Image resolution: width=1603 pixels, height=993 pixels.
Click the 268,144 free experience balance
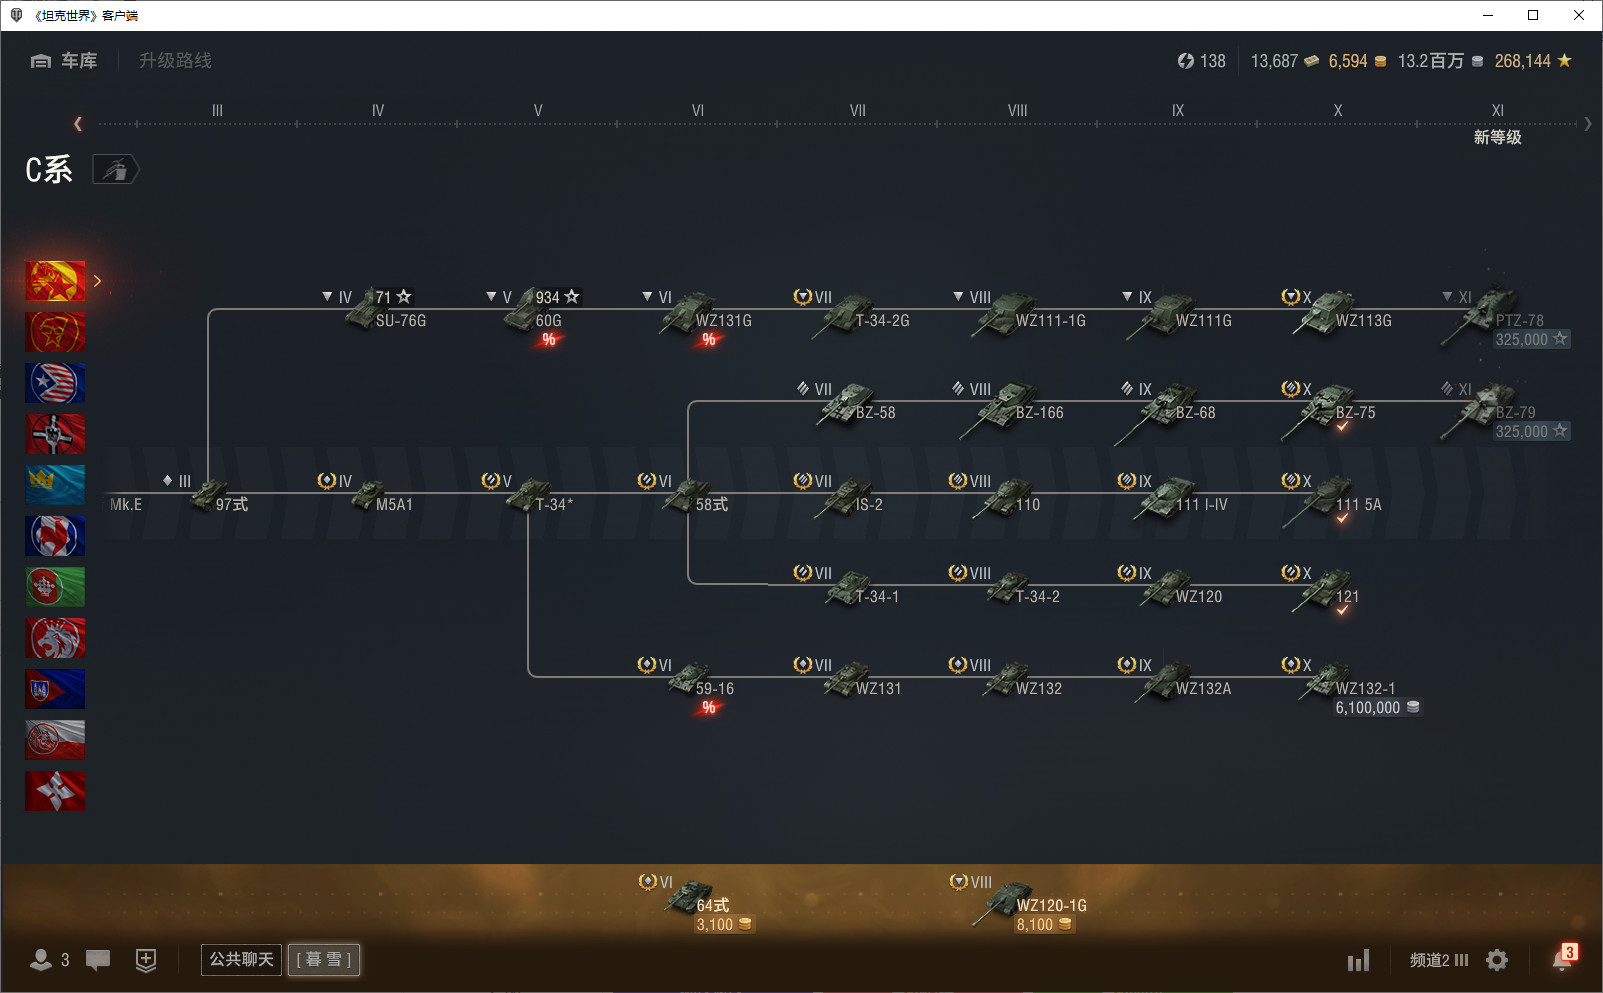1533,61
